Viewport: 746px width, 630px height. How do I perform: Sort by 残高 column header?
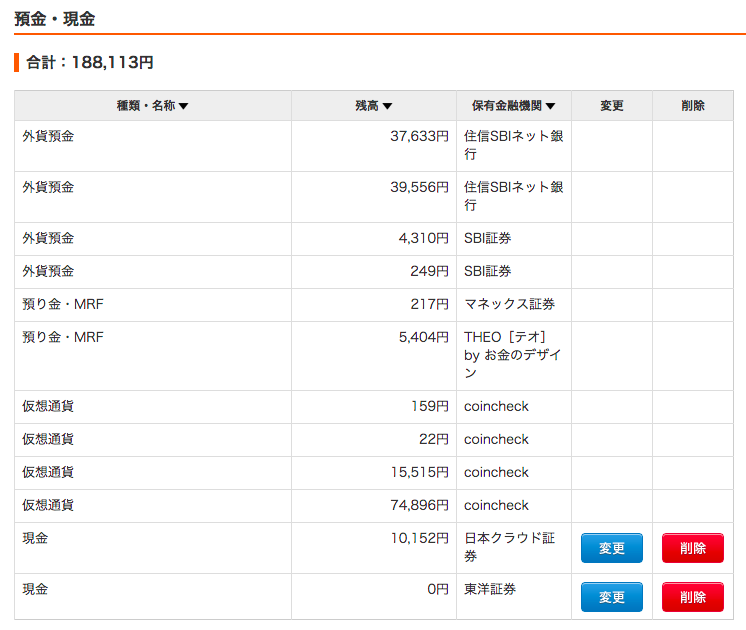click(x=373, y=106)
